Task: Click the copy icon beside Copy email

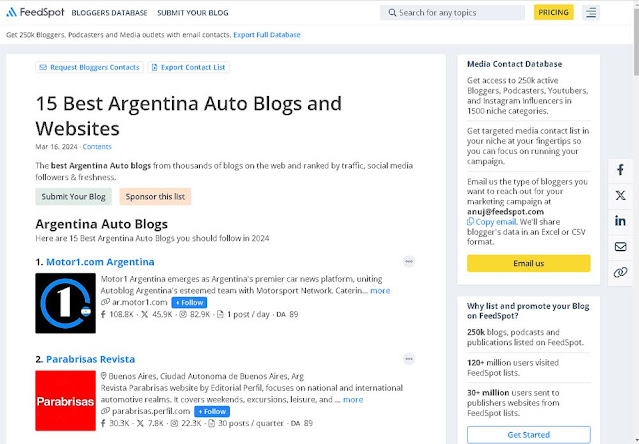Action: (470, 222)
